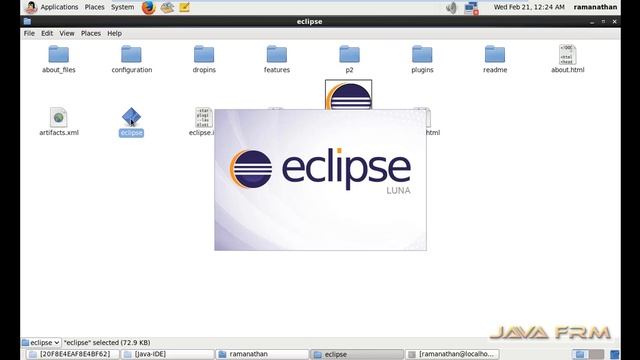Select the Eclipse logo image file icon
This screenshot has height=360, width=640.
point(349,95)
